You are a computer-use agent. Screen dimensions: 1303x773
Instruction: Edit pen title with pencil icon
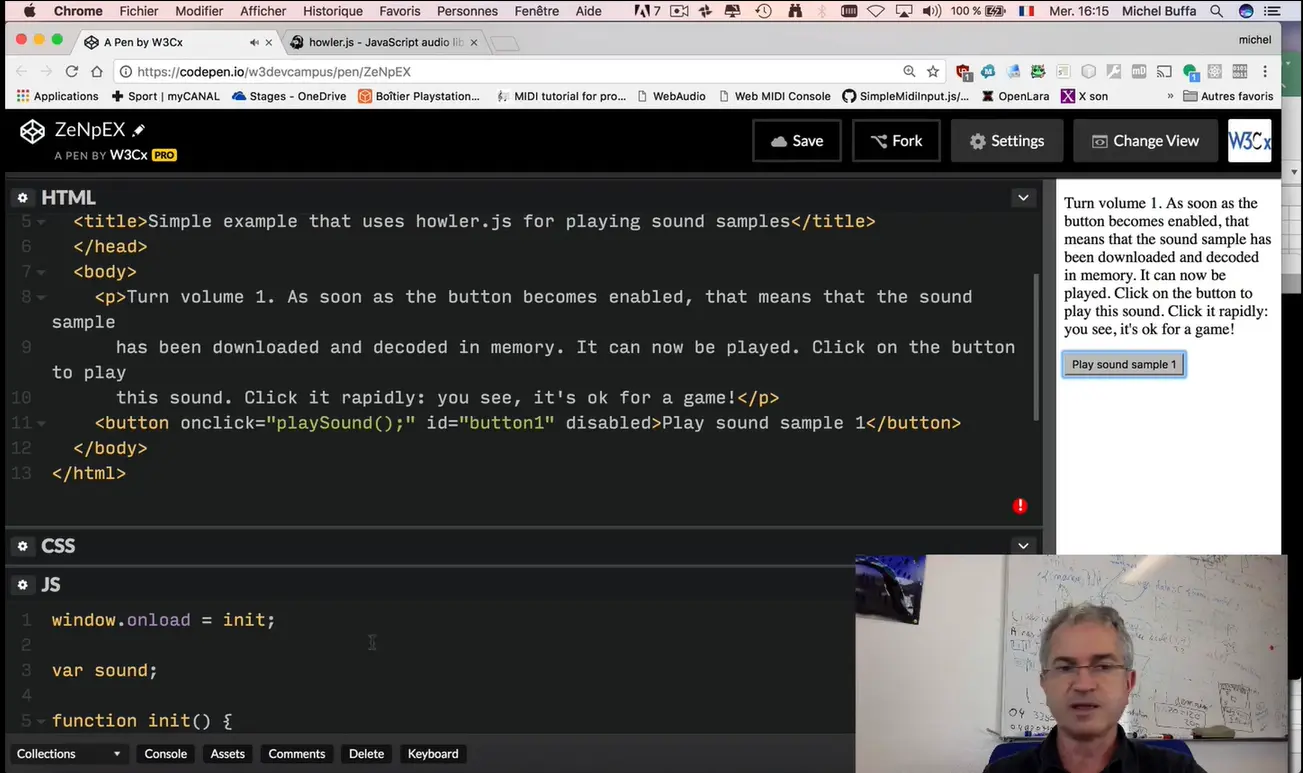(139, 130)
